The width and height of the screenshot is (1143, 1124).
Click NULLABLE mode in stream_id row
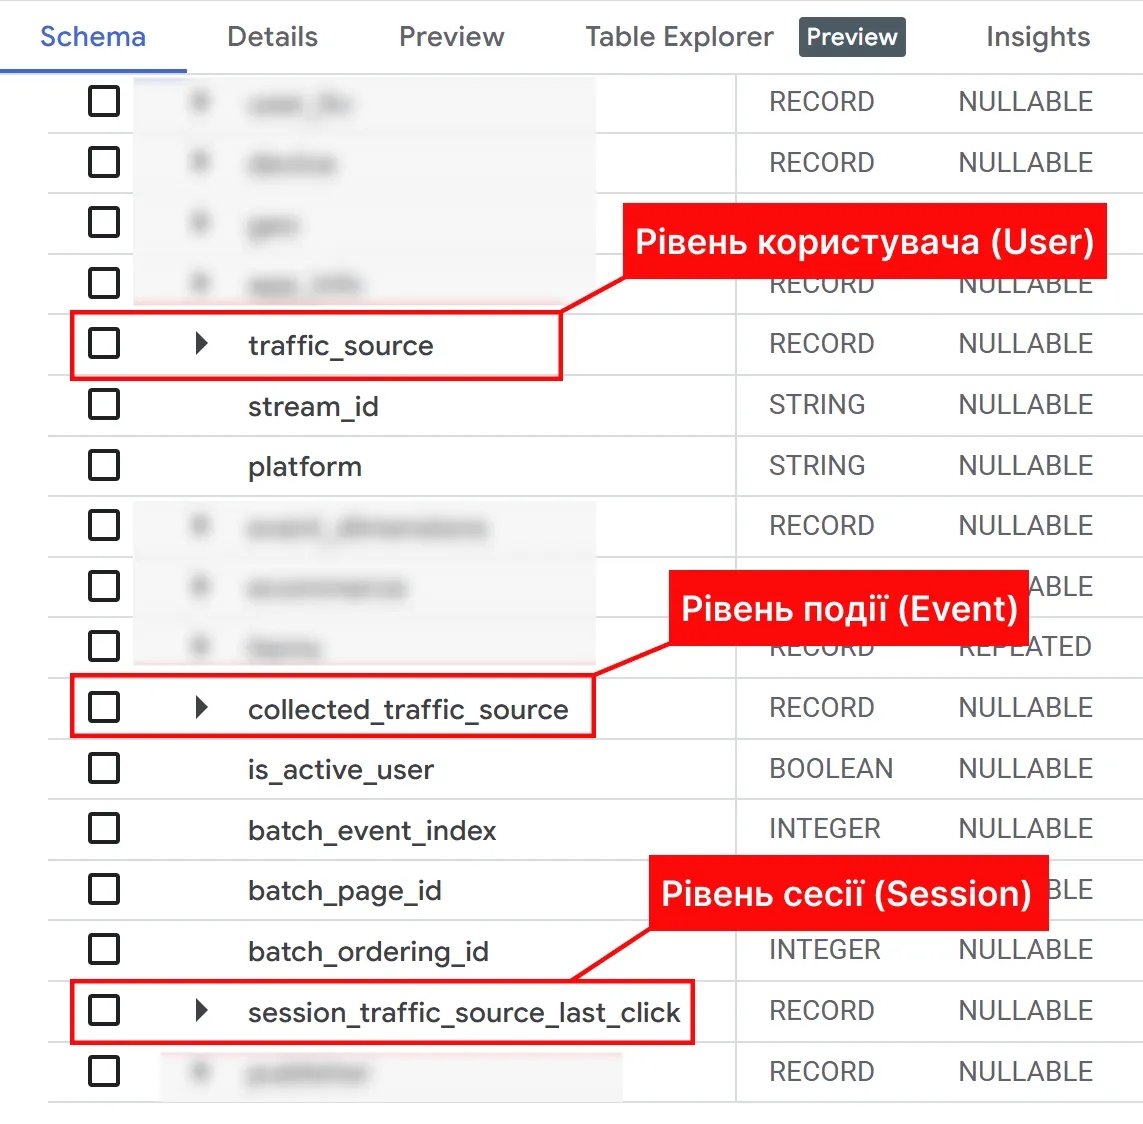coord(1026,405)
